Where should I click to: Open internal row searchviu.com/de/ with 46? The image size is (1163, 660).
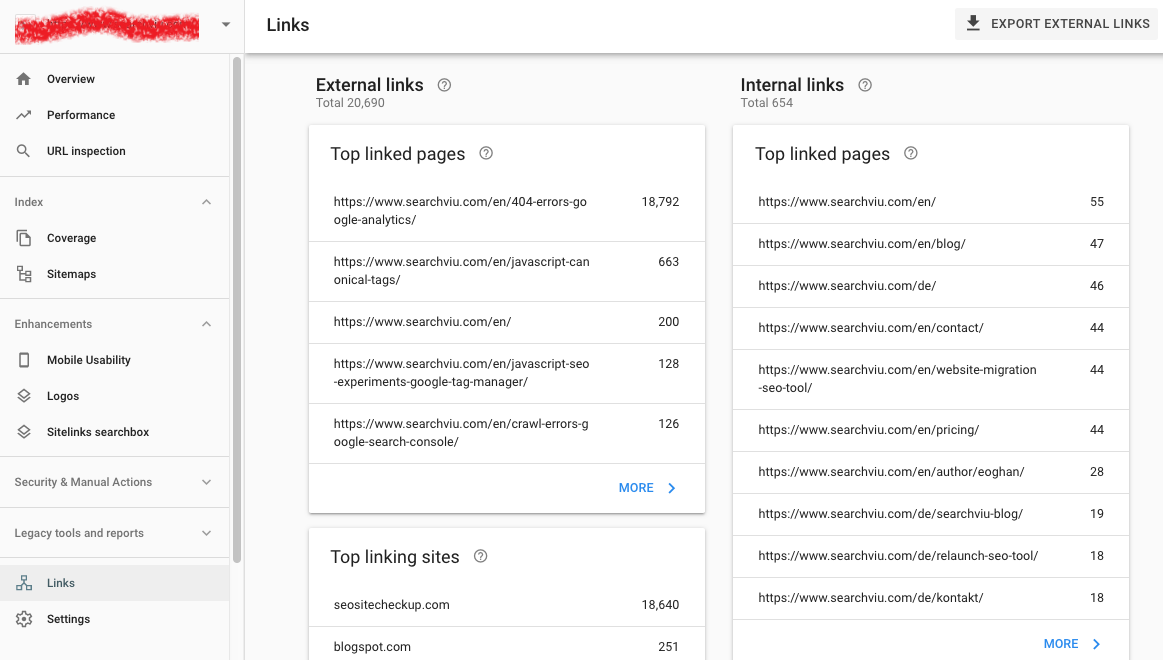[931, 286]
